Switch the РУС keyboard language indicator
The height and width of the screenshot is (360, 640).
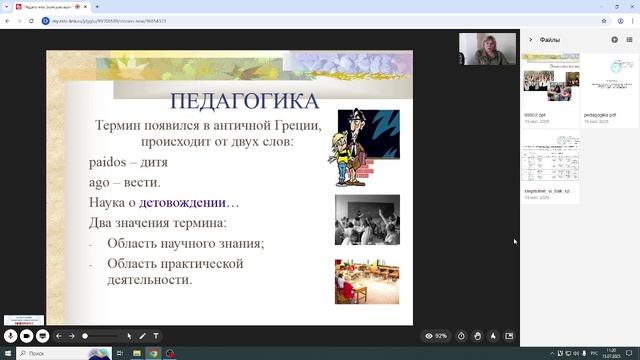coord(594,353)
